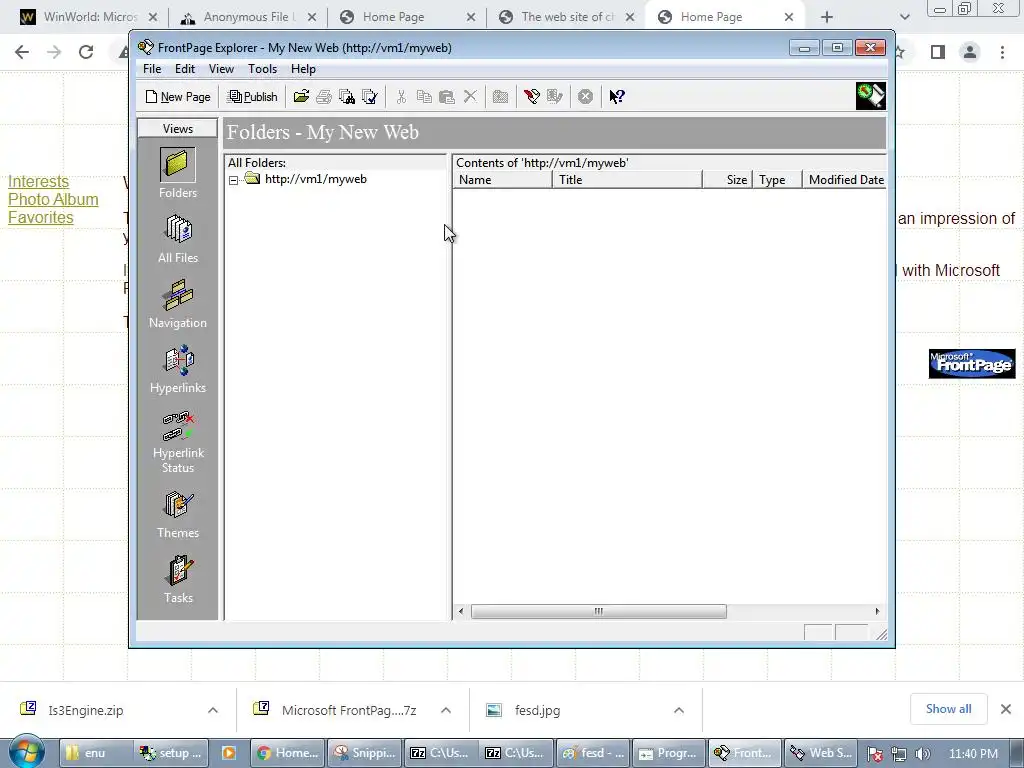The image size is (1024, 768).
Task: Open the File menu in FrontPage Explorer
Action: tap(152, 69)
